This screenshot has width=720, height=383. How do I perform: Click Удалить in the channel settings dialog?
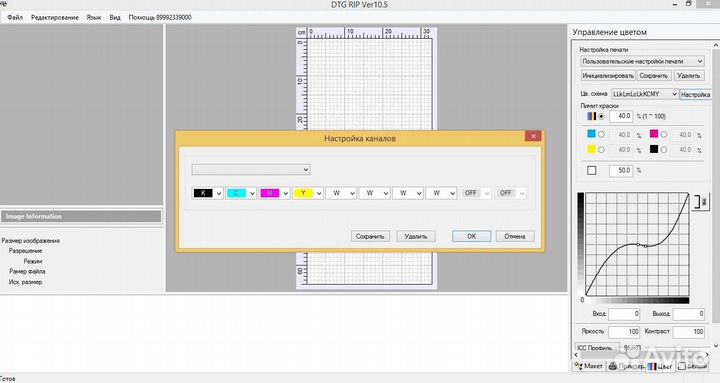(416, 236)
